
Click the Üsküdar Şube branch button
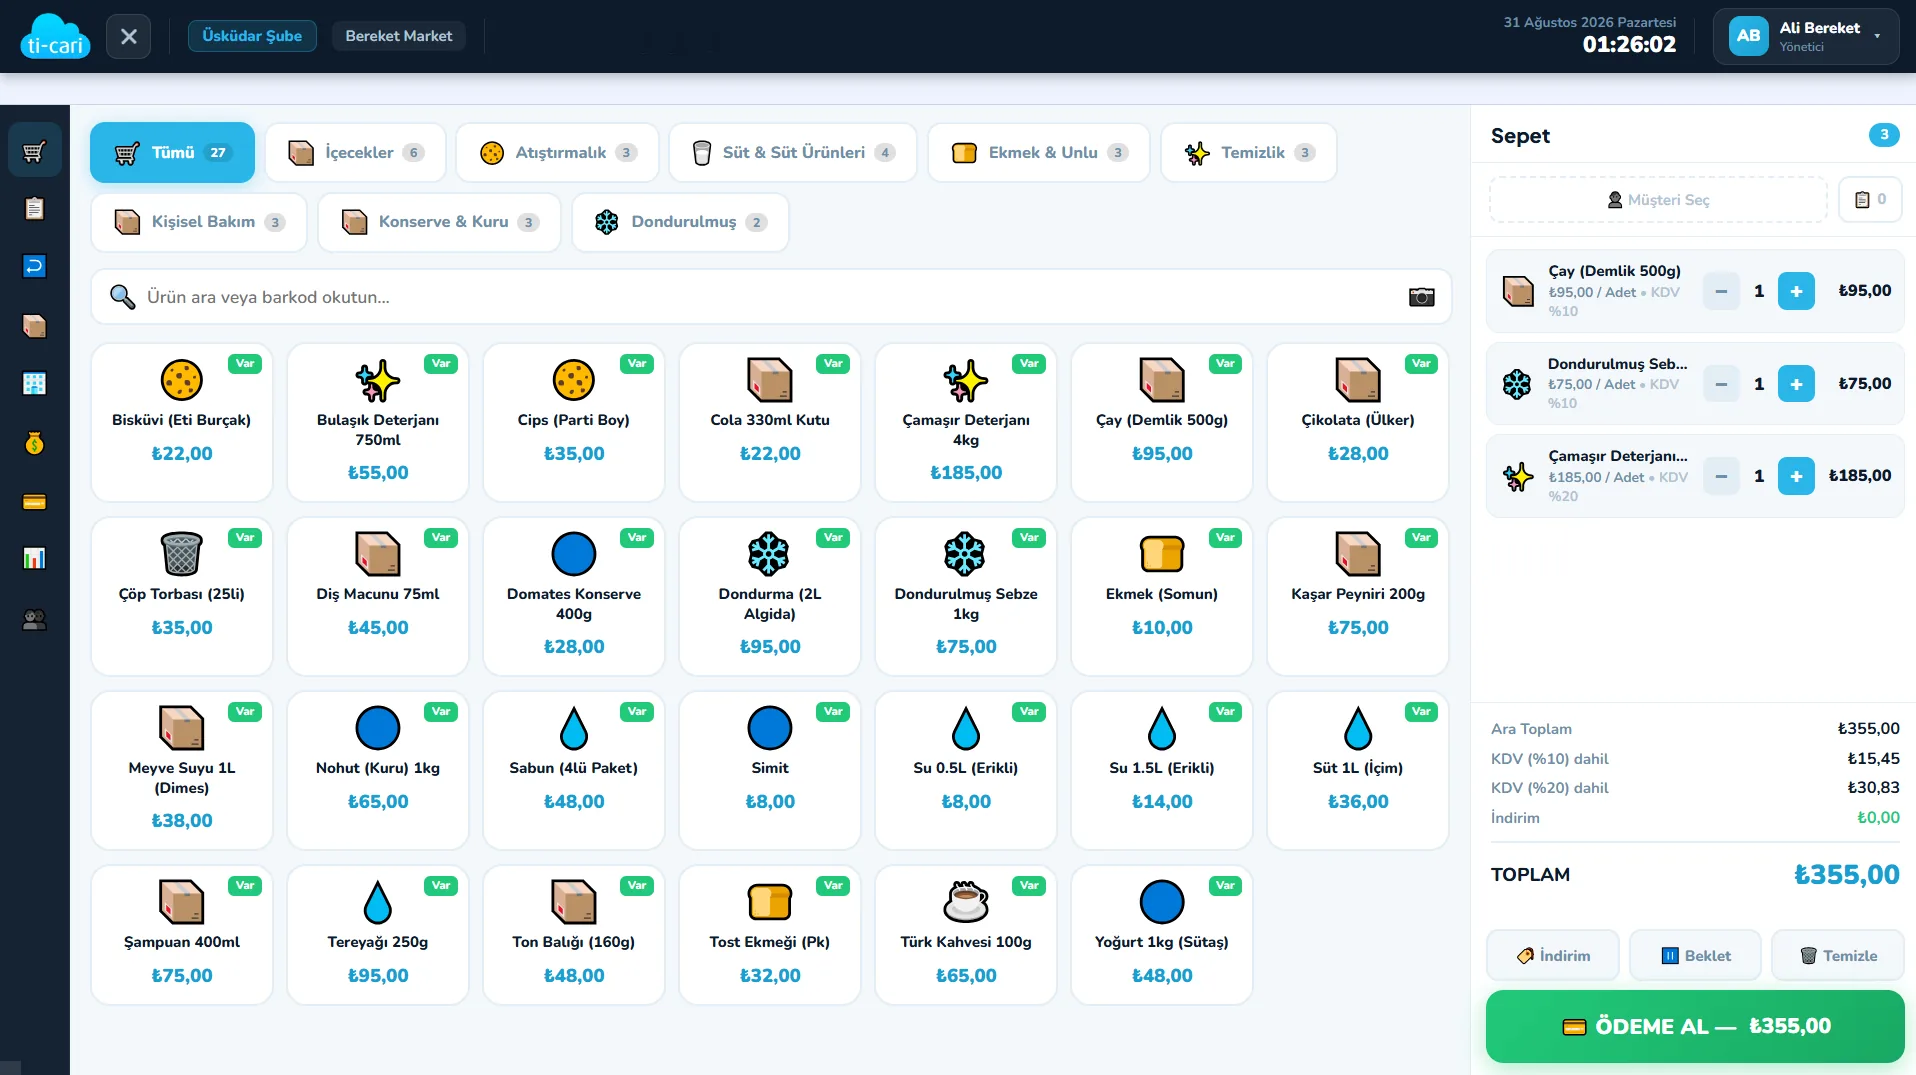252,36
